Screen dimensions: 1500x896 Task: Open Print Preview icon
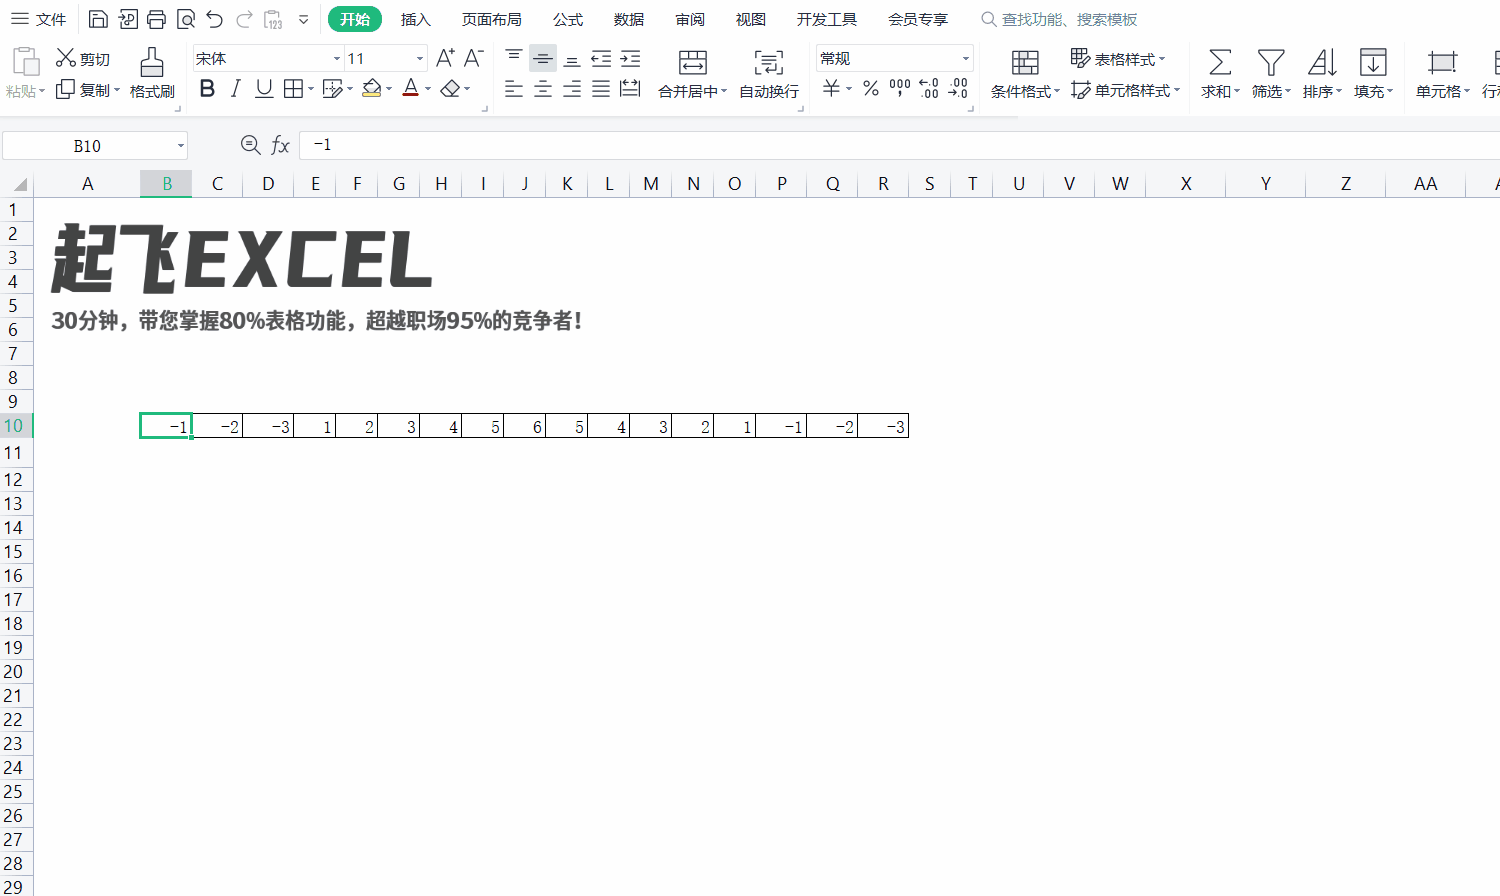tap(185, 19)
